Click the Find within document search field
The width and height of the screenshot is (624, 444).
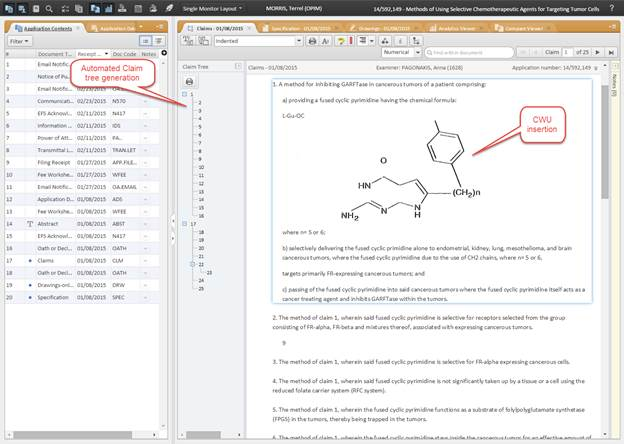[469, 53]
